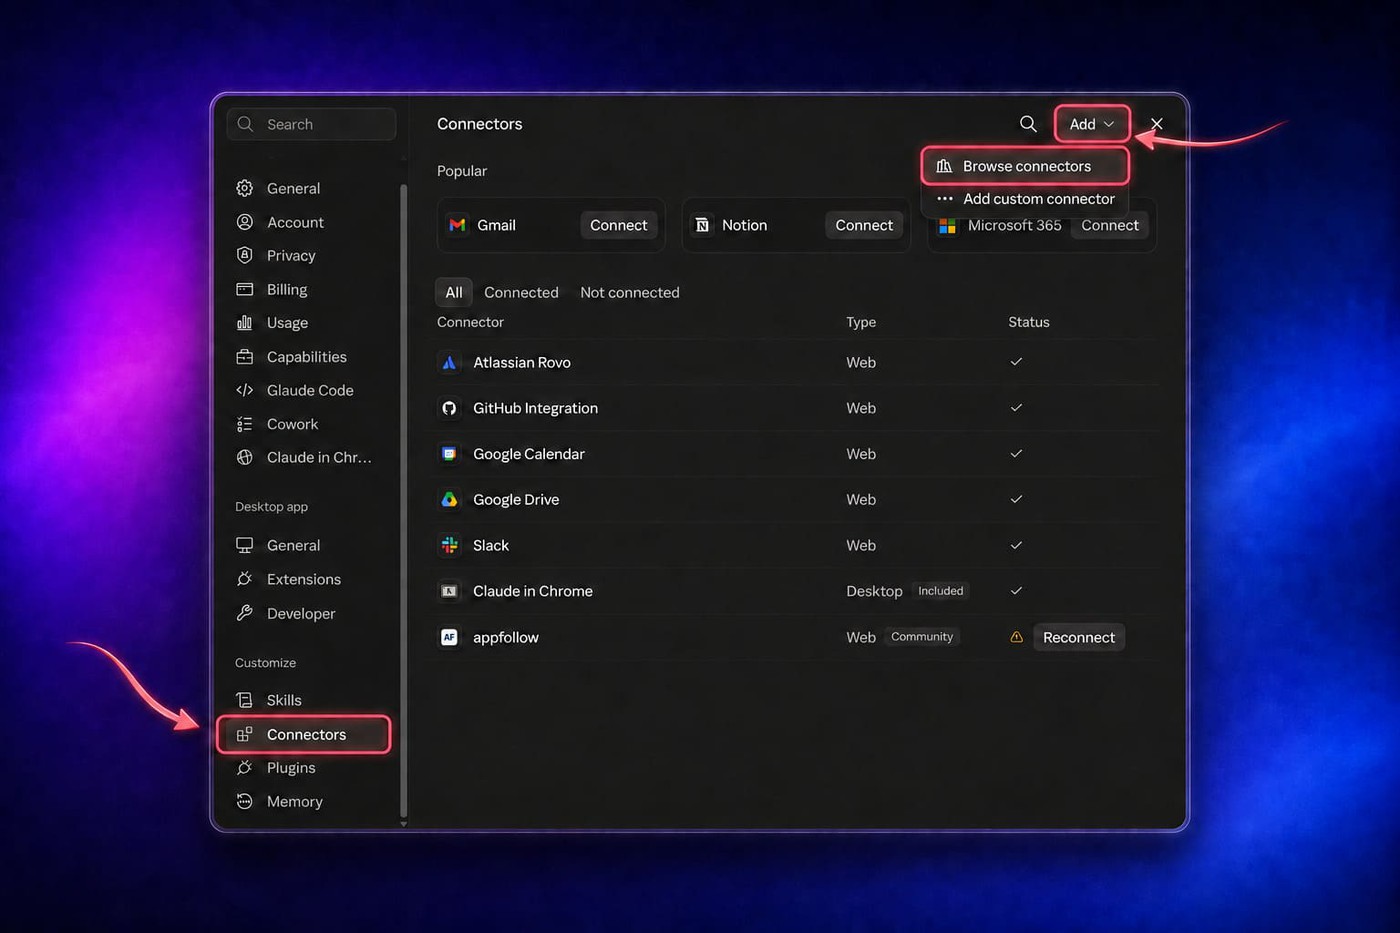1400x933 pixels.
Task: Click the Status column header
Action: [x=1029, y=322]
